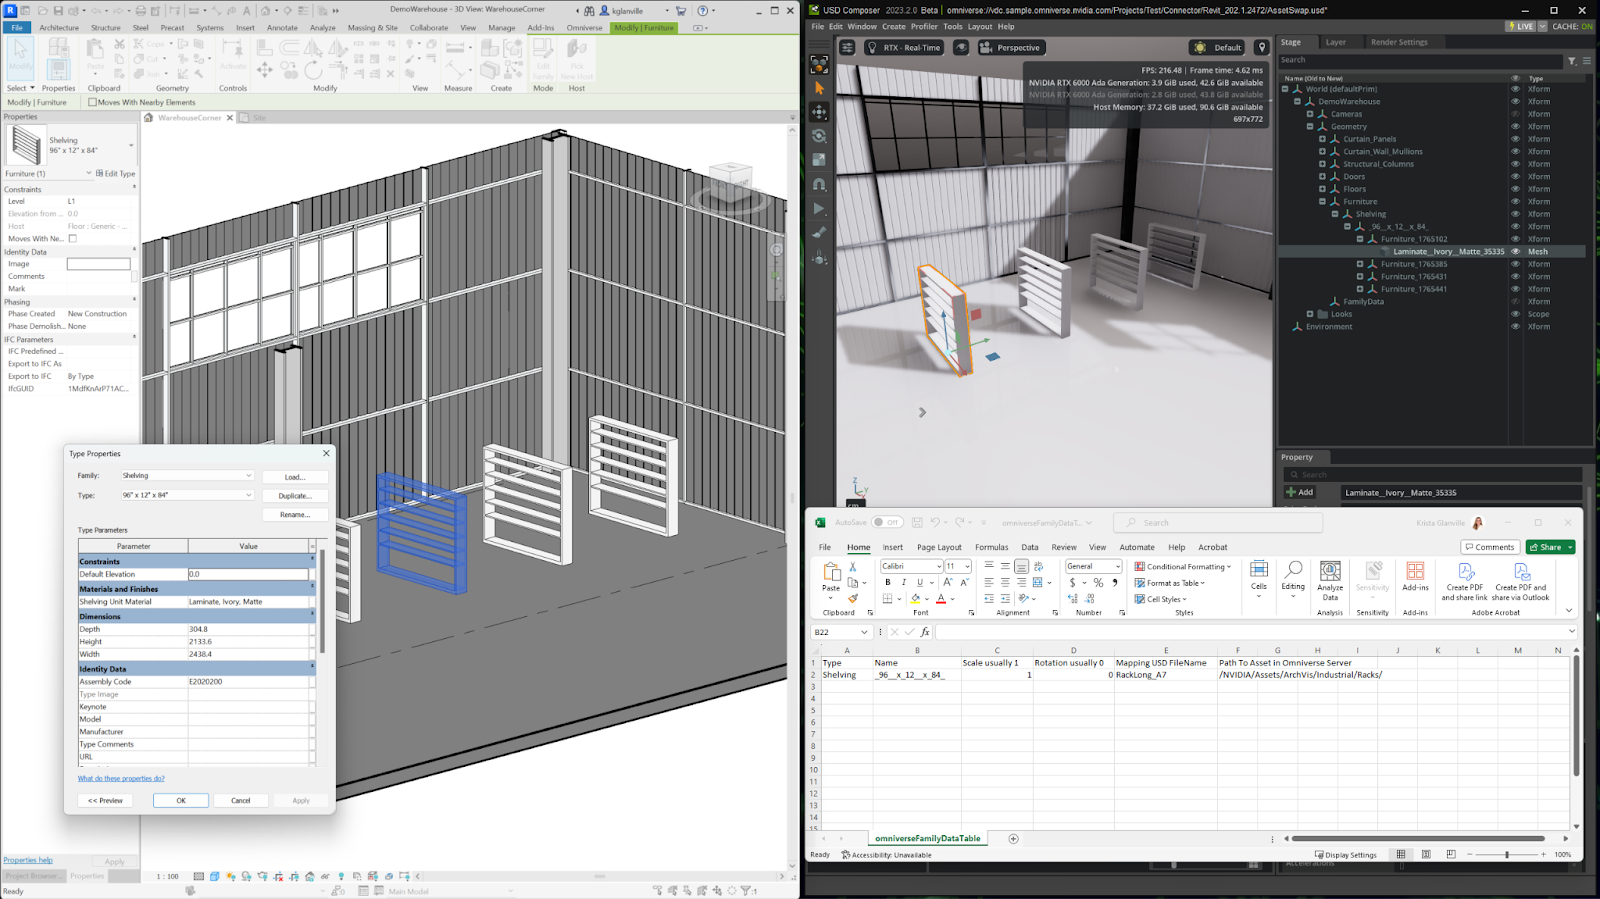Expand the Cameras node in Stage tree
This screenshot has height=899, width=1600.
(1310, 114)
